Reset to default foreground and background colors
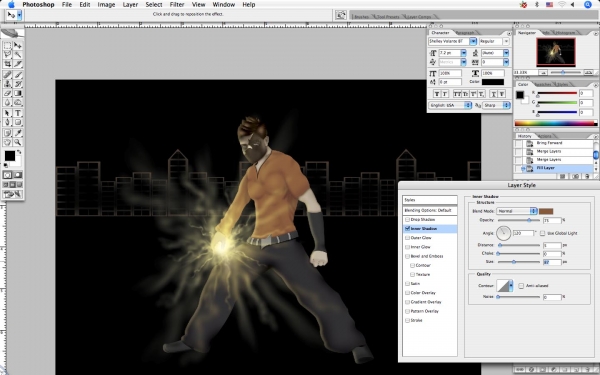Image resolution: width=600 pixels, height=375 pixels. (x=5, y=165)
